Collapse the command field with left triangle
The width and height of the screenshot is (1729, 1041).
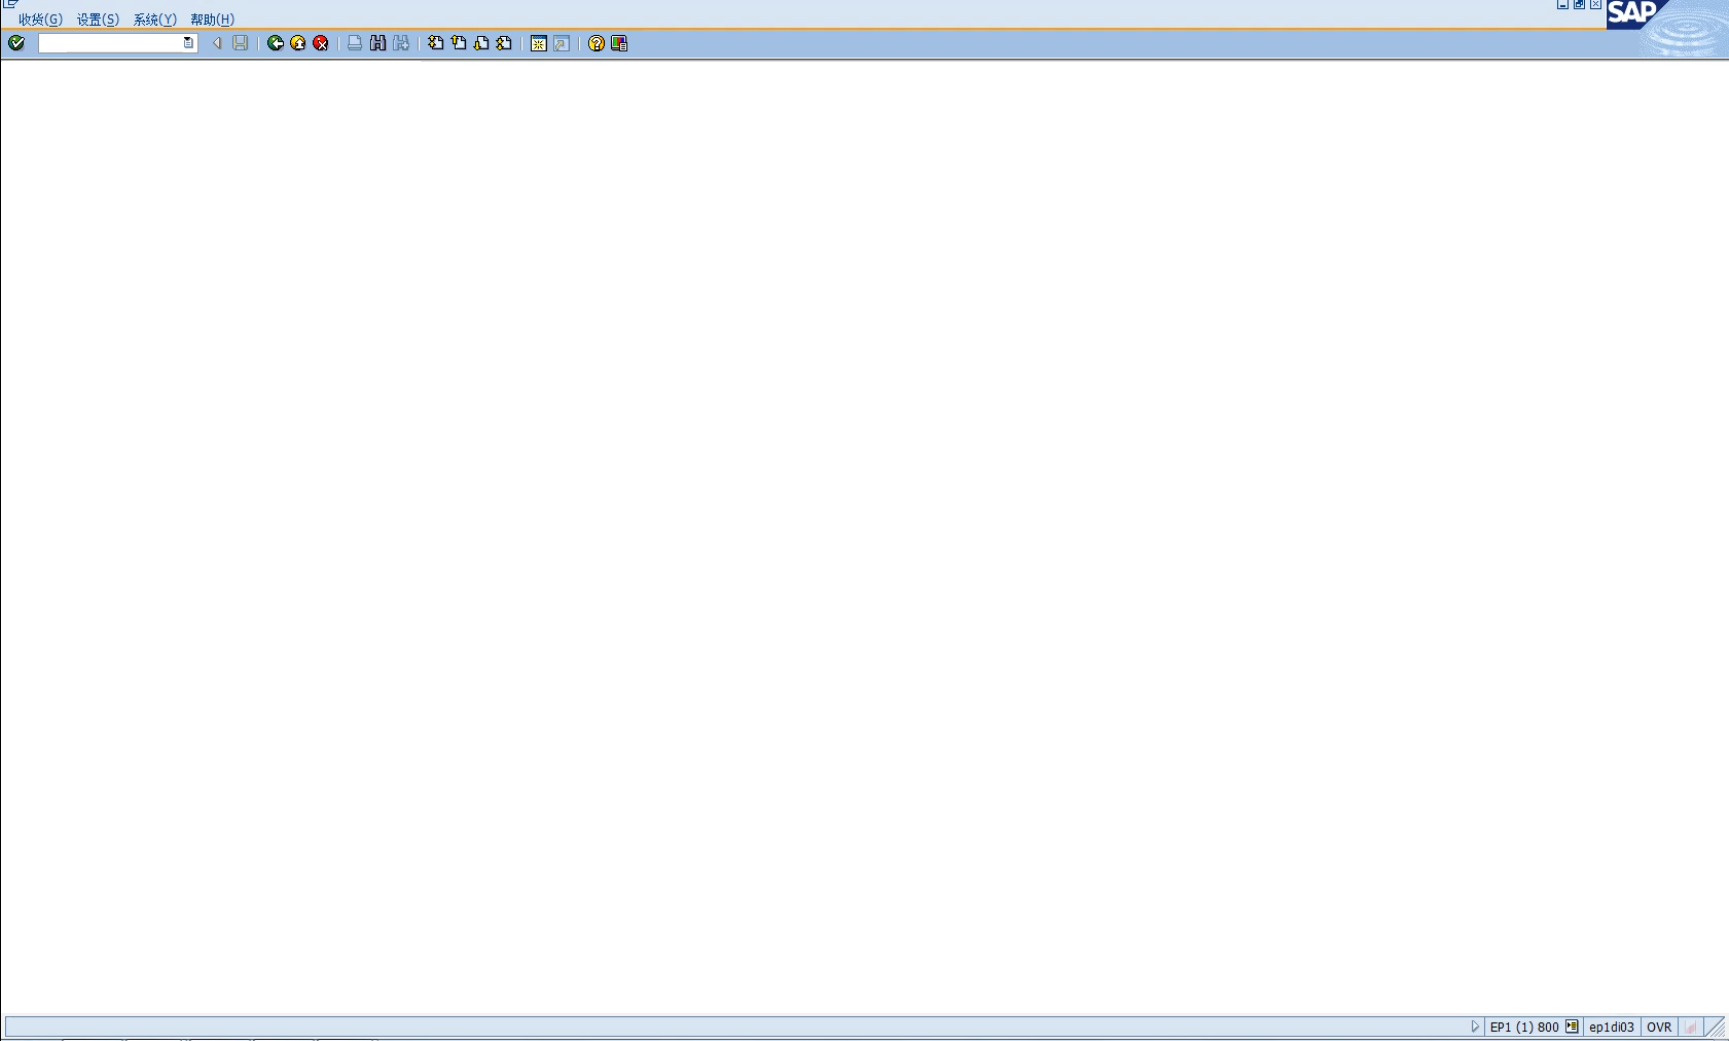(x=217, y=43)
